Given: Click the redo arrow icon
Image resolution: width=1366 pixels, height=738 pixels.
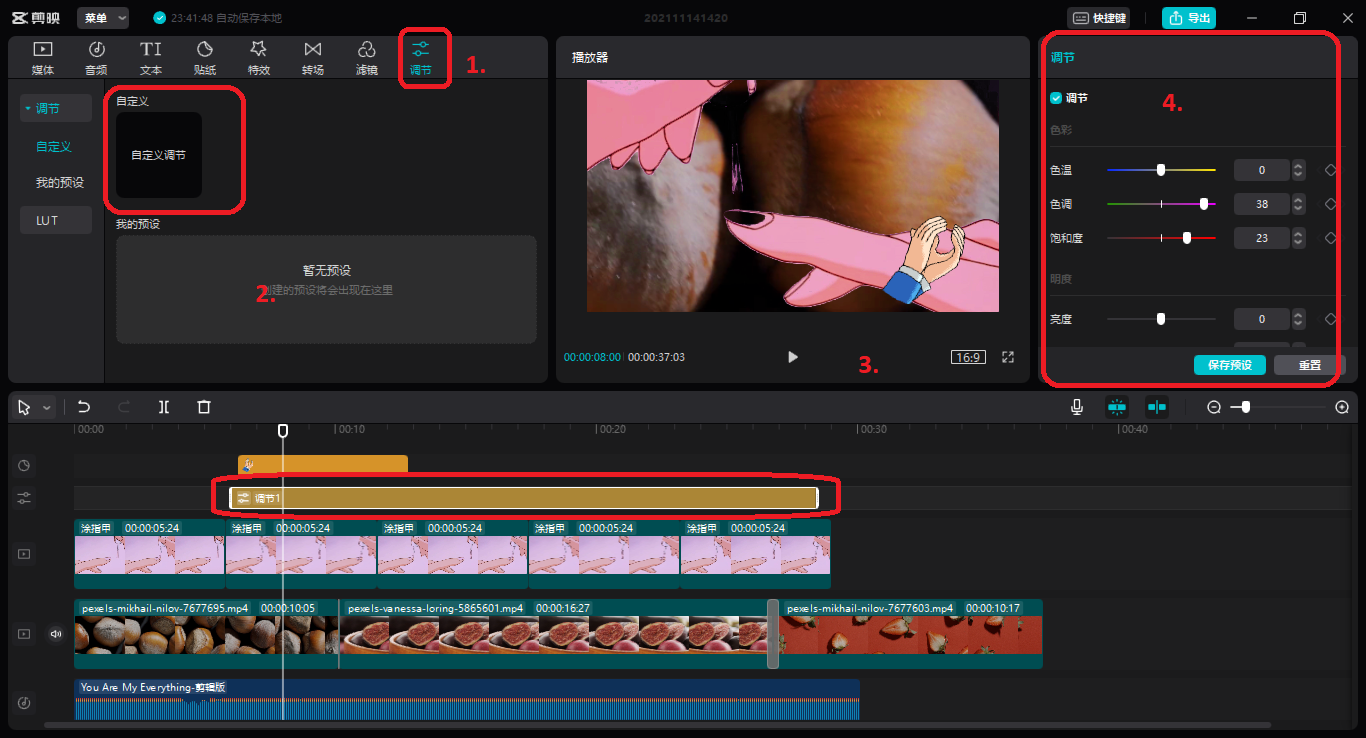Looking at the screenshot, I should coord(124,407).
